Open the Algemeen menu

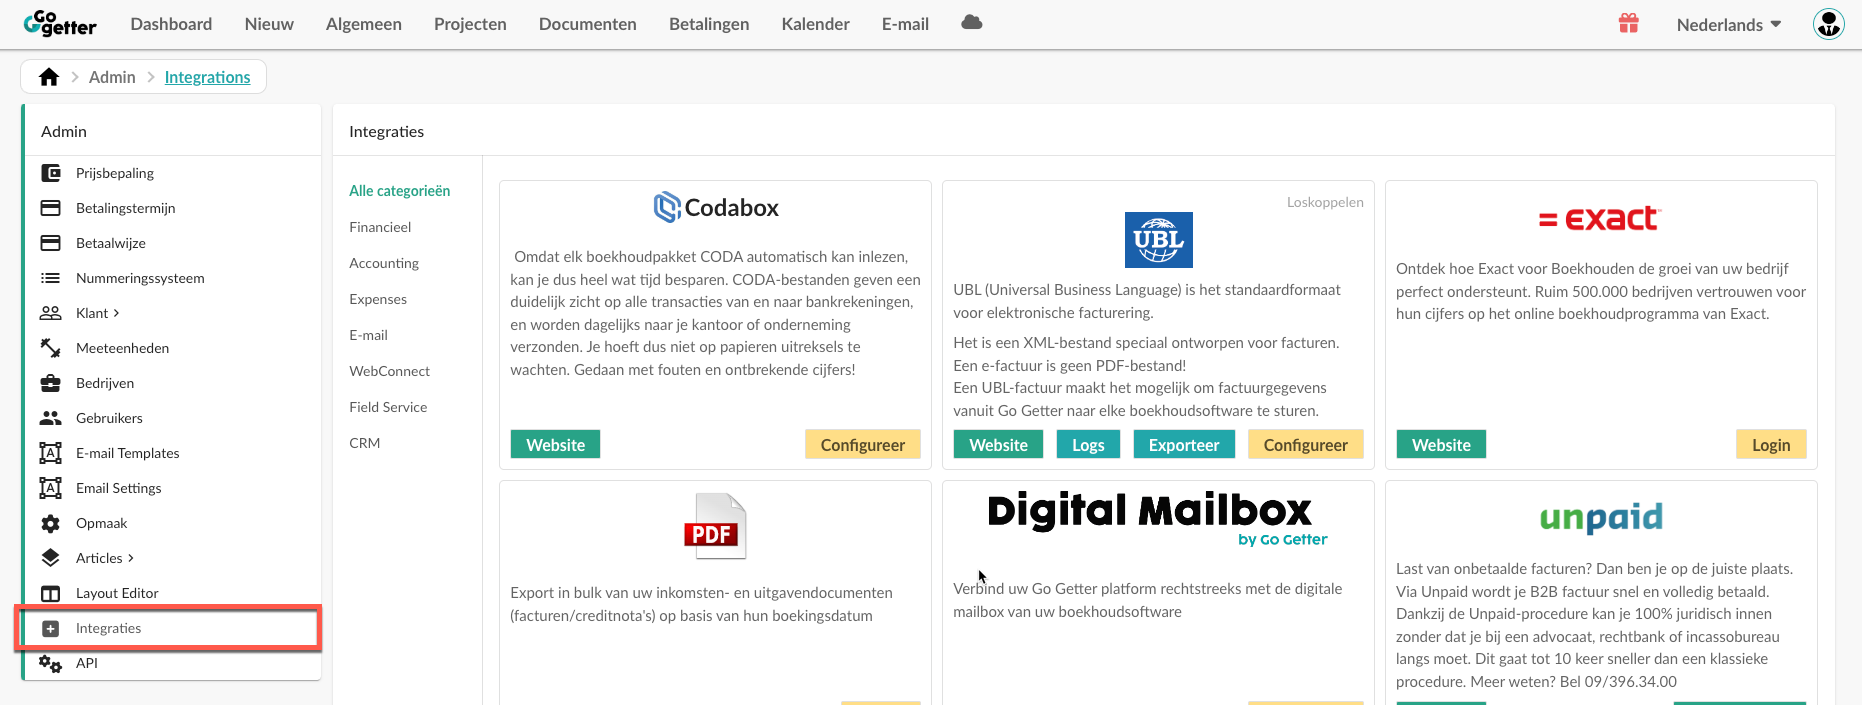click(x=364, y=24)
